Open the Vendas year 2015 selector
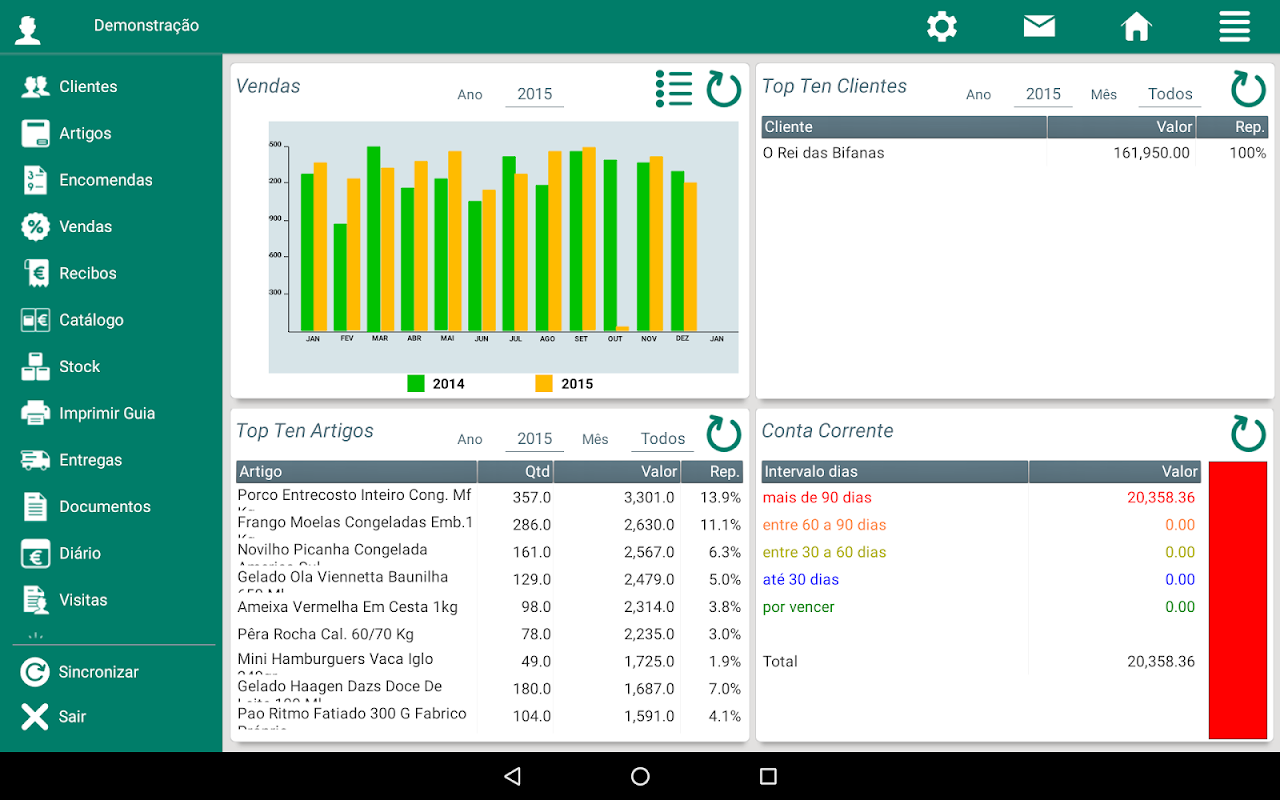 pos(534,94)
